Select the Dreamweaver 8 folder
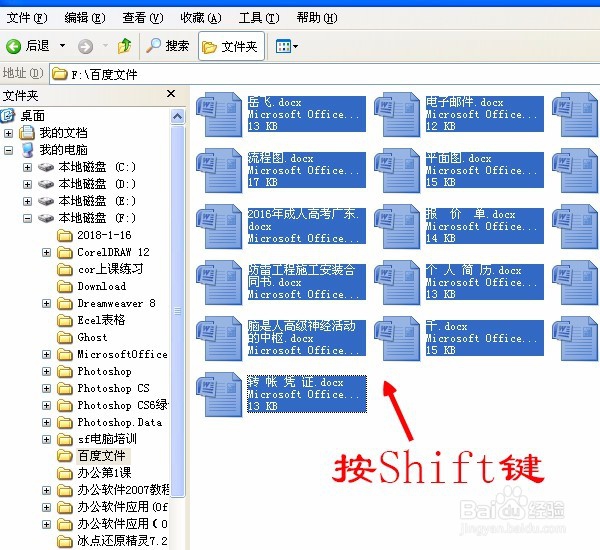The width and height of the screenshot is (600, 550). click(x=116, y=303)
